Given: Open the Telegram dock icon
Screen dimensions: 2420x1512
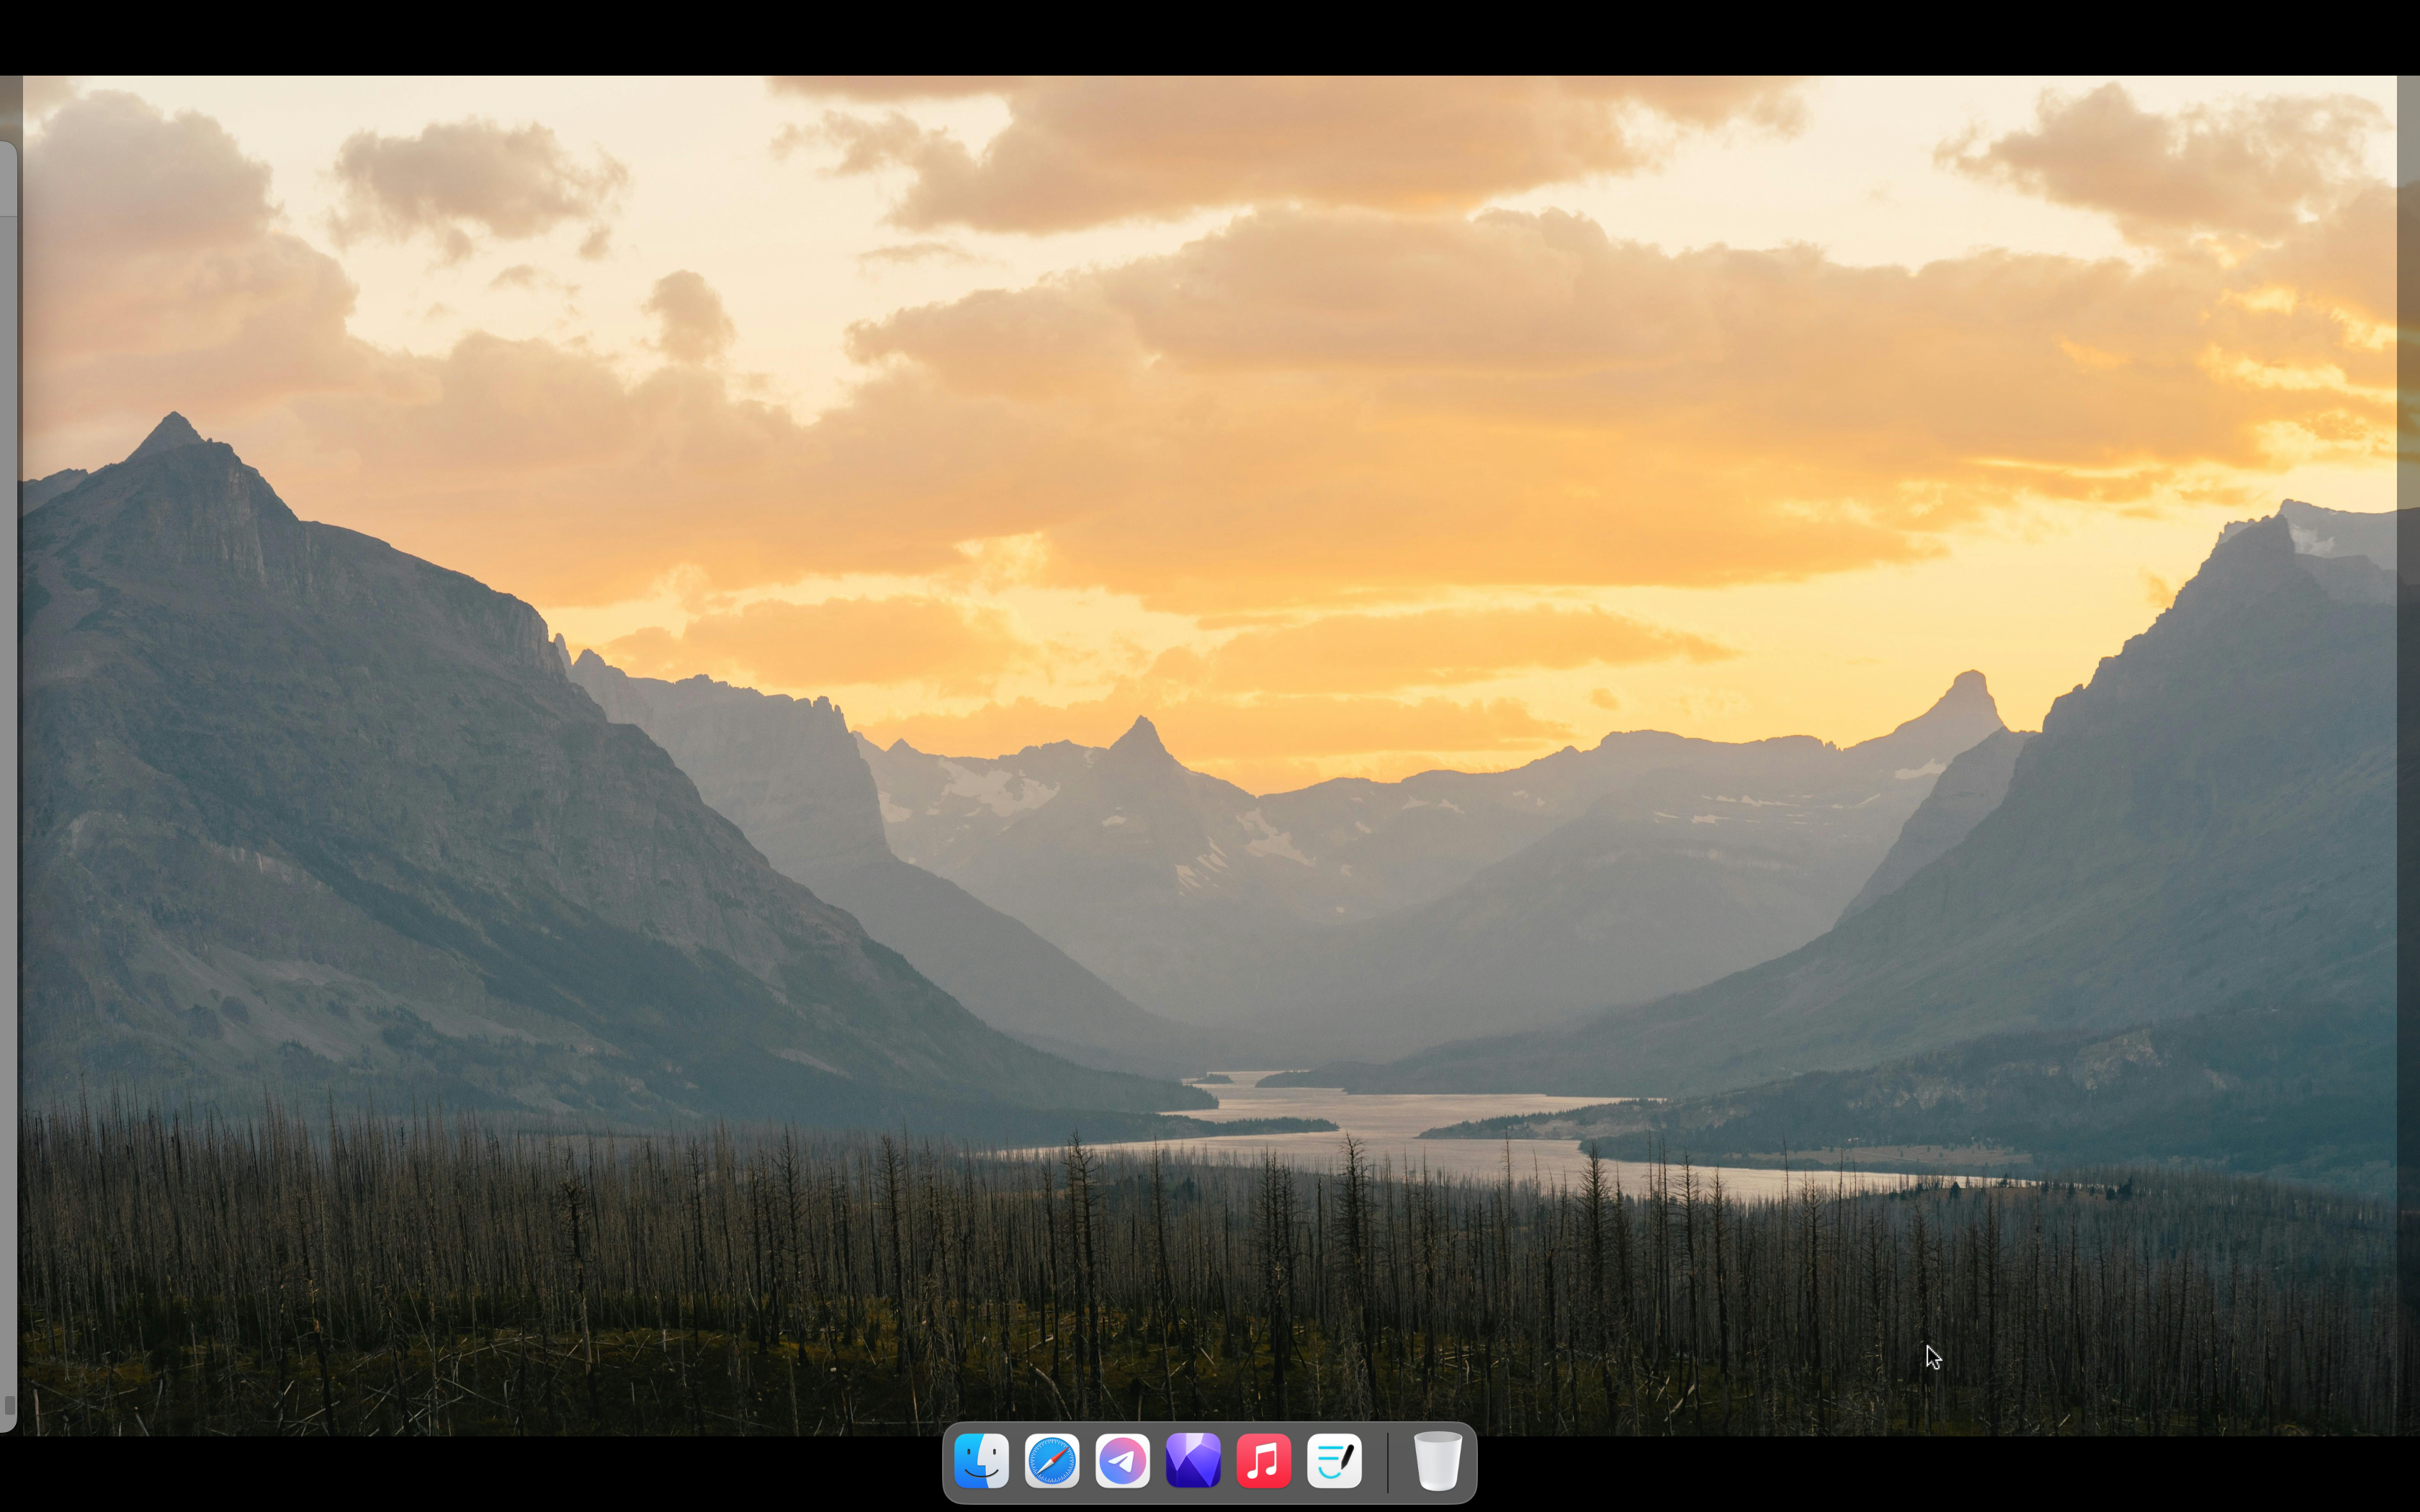Looking at the screenshot, I should (x=1122, y=1461).
